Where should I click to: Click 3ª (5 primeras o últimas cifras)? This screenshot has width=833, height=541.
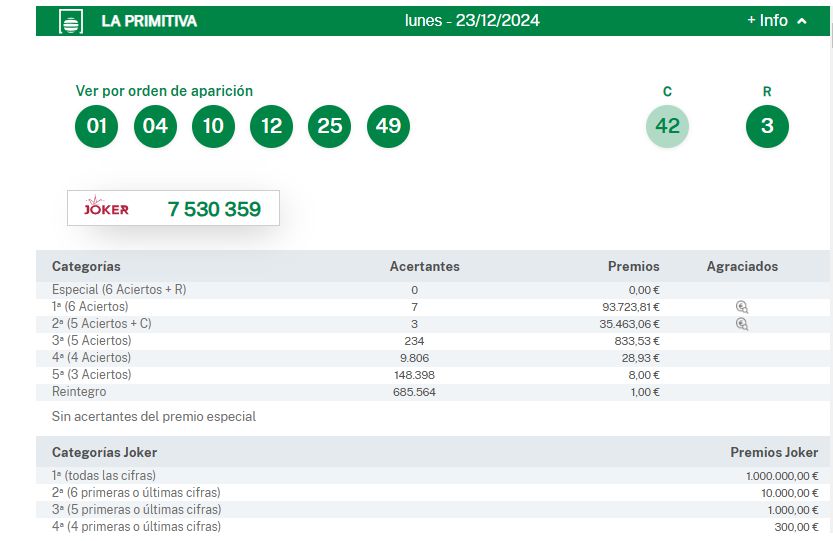pyautogui.click(x=136, y=510)
